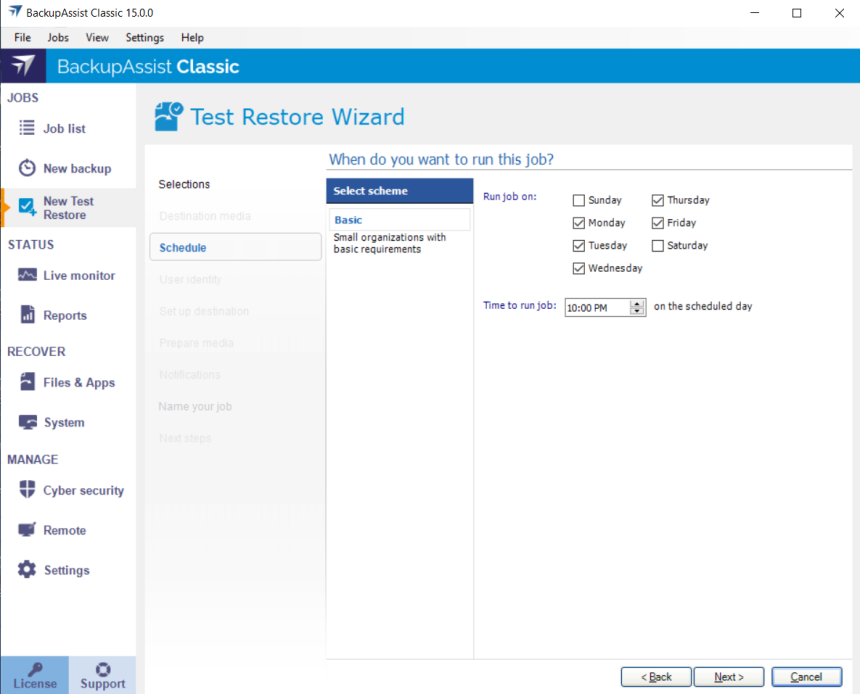
Task: Open Cyber security shield icon
Action: click(x=27, y=490)
